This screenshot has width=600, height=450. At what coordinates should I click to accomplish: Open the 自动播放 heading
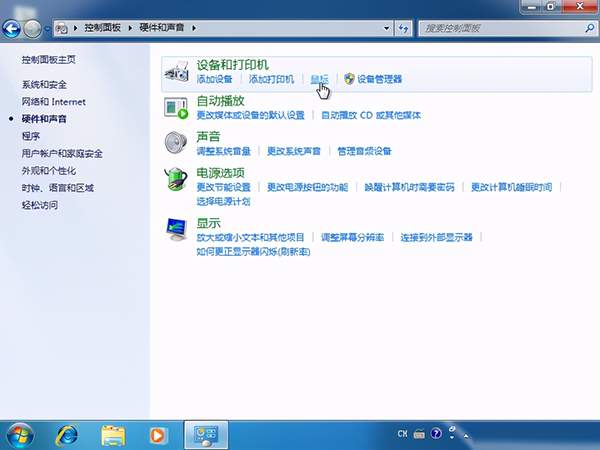(x=220, y=101)
